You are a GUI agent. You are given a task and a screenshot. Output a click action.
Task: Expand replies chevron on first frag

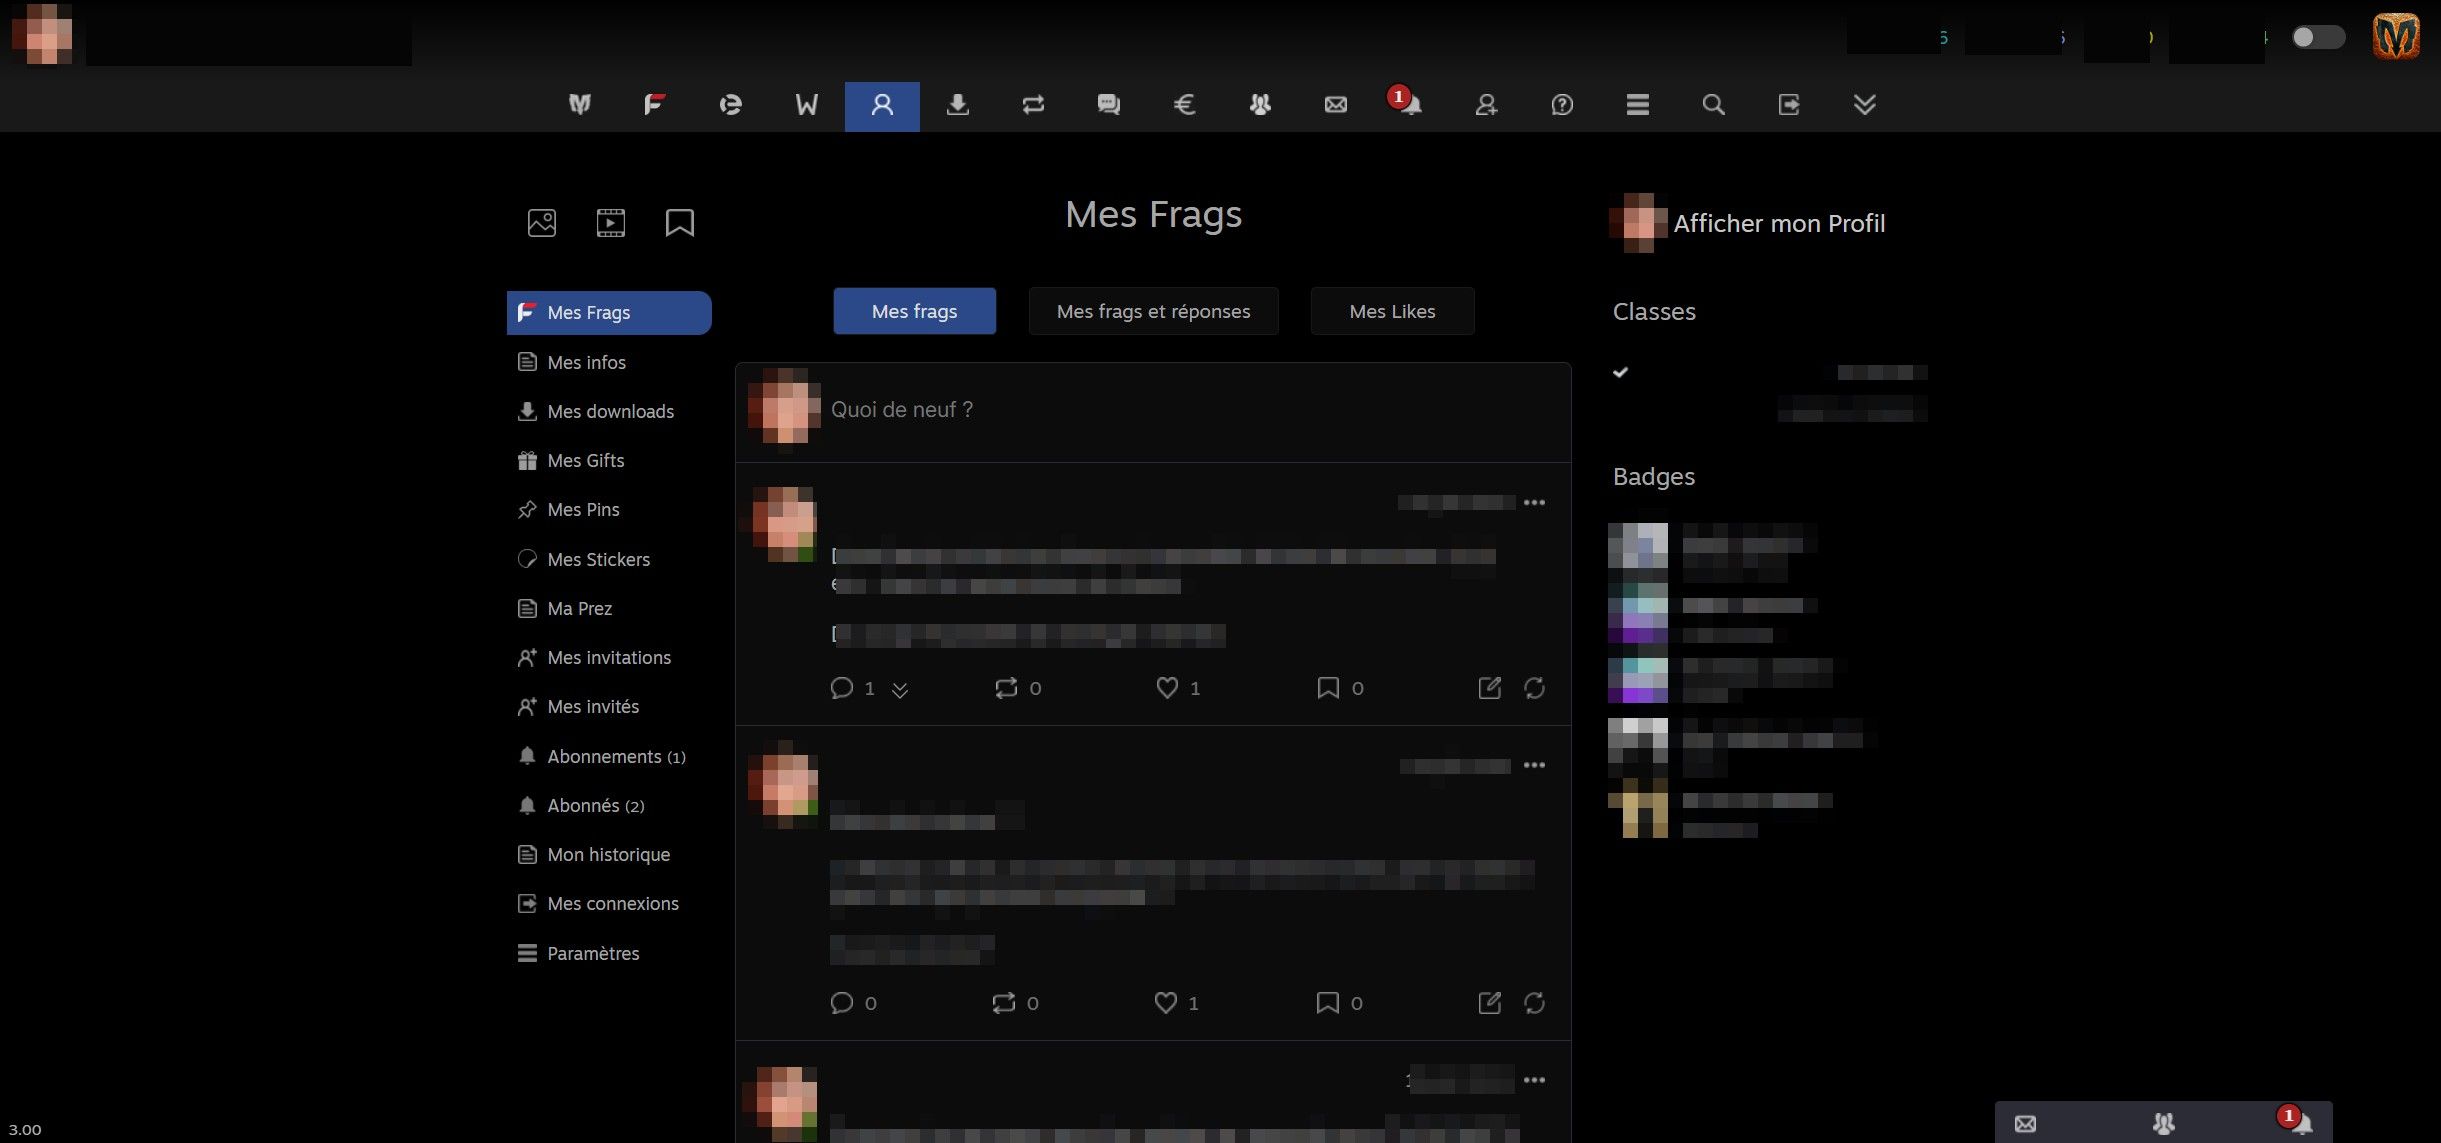click(900, 690)
